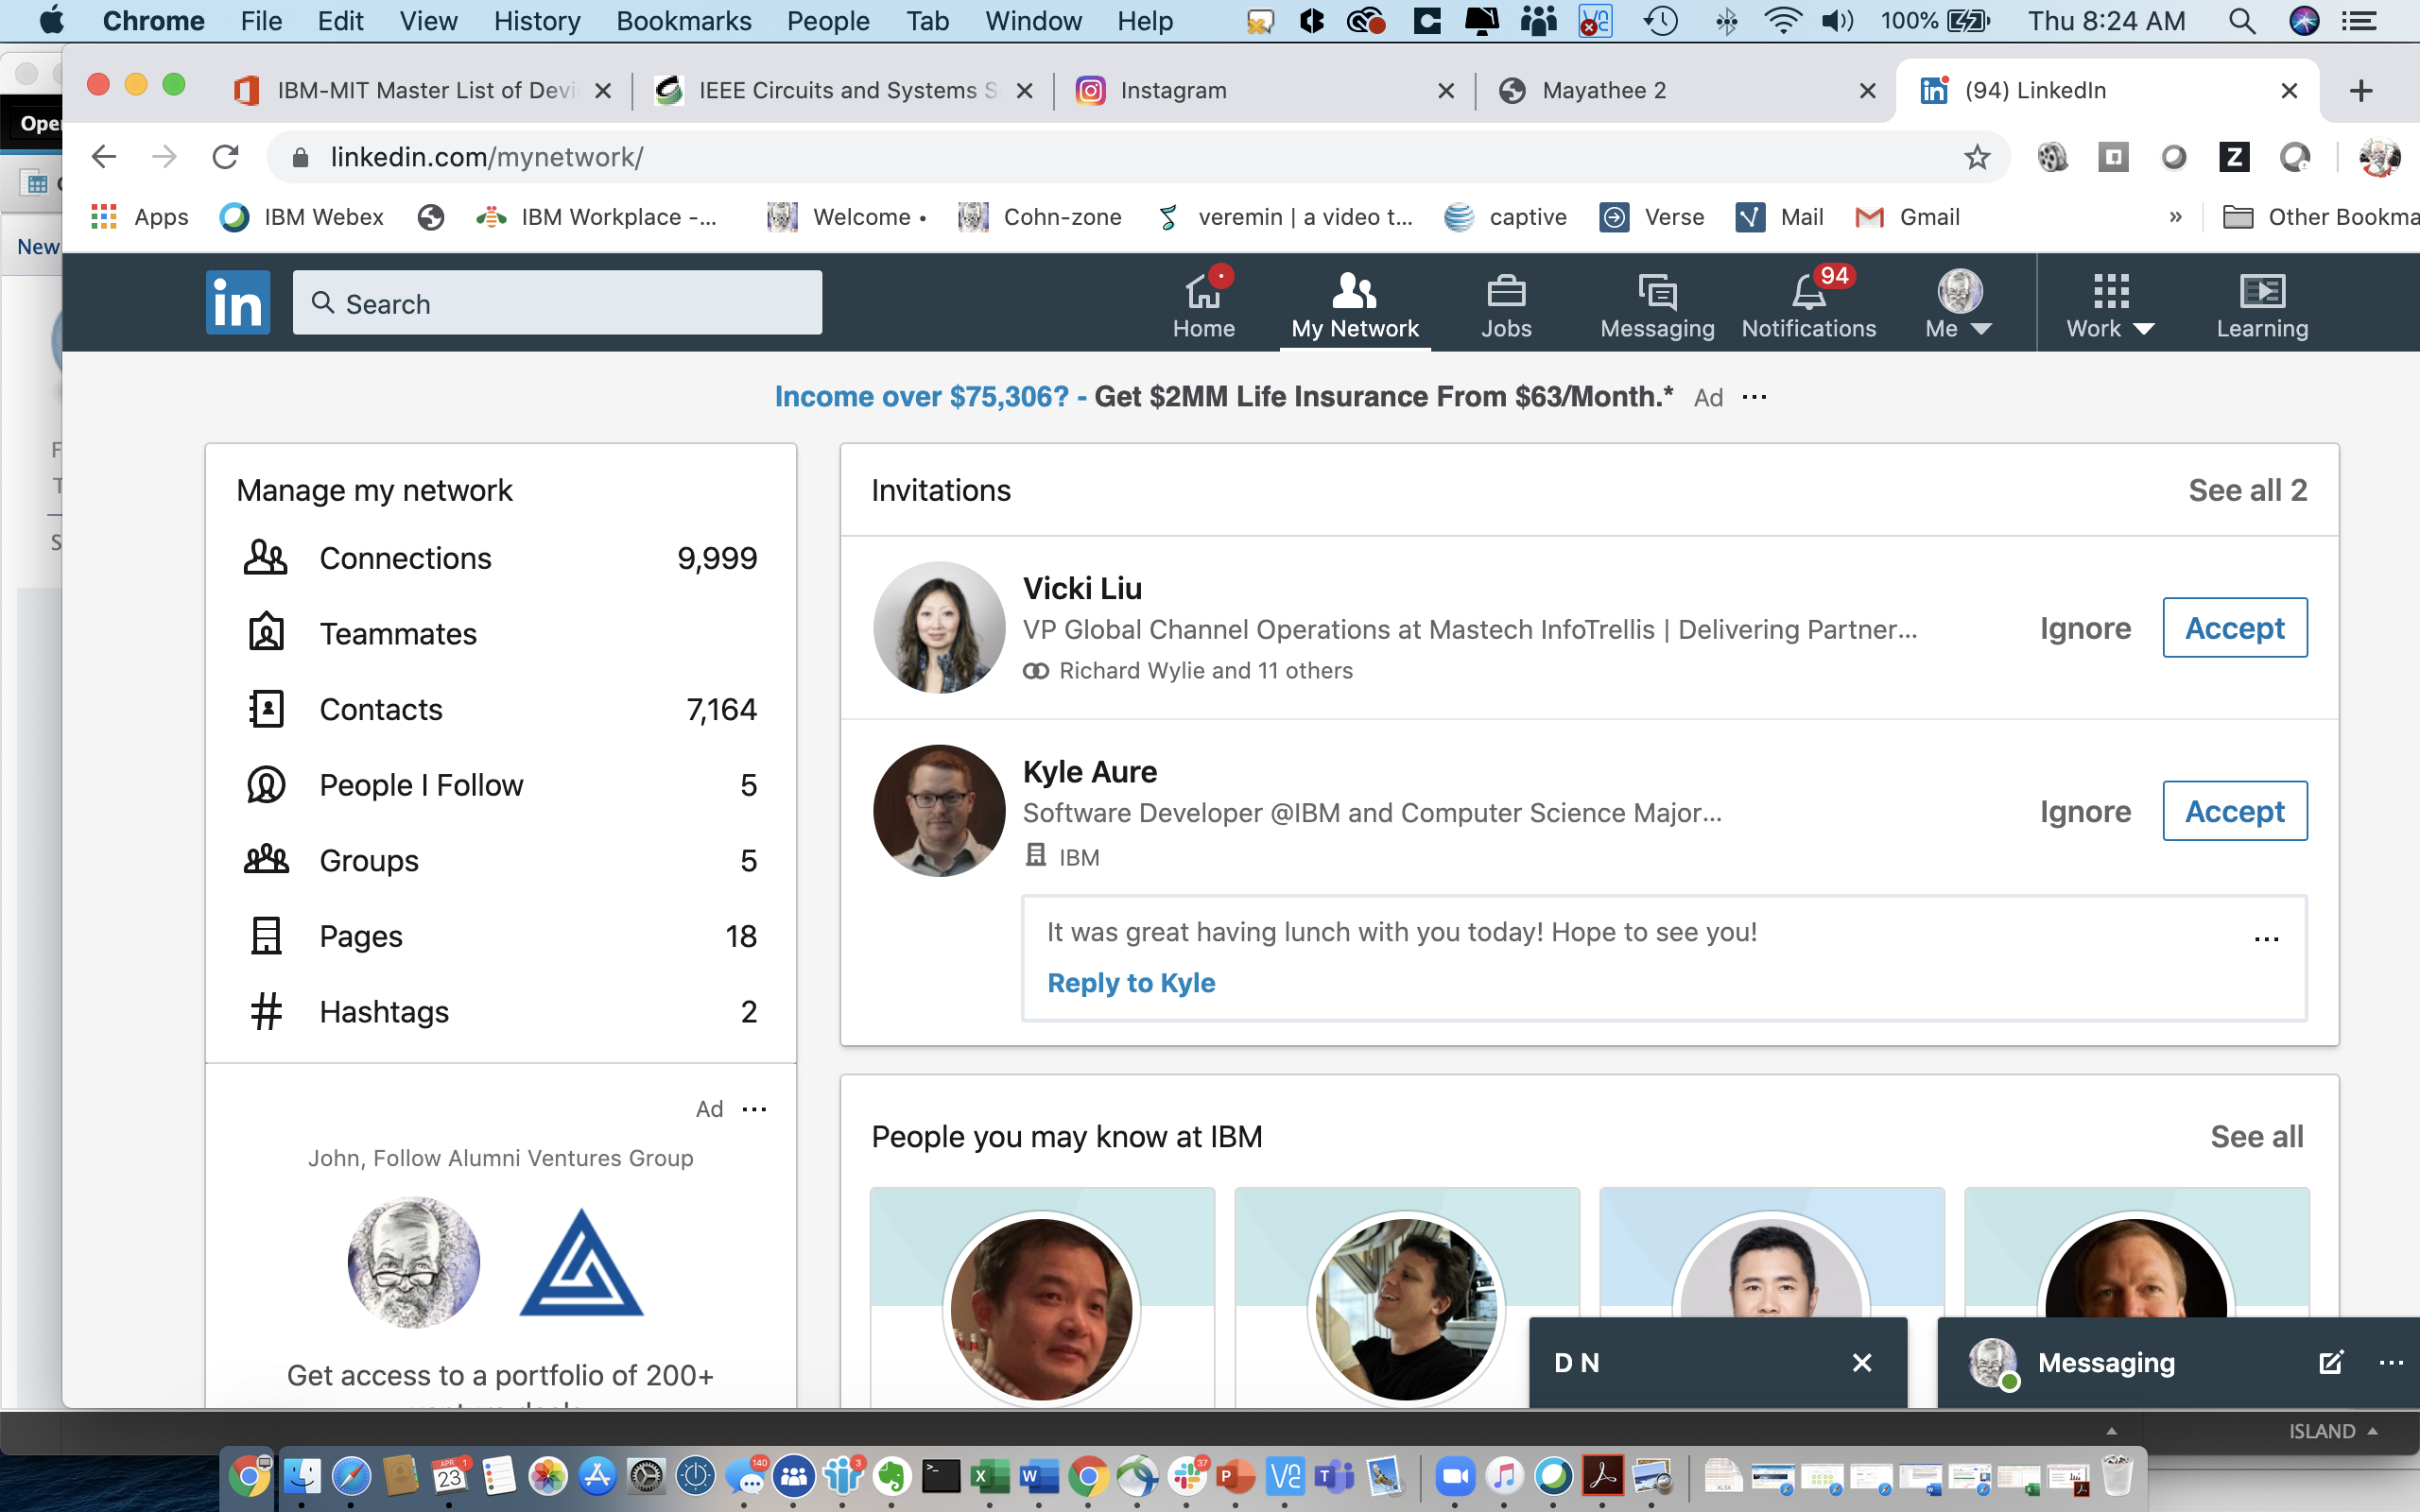Open ad options next to insurance banner
This screenshot has width=2420, height=1512.
tap(1754, 397)
